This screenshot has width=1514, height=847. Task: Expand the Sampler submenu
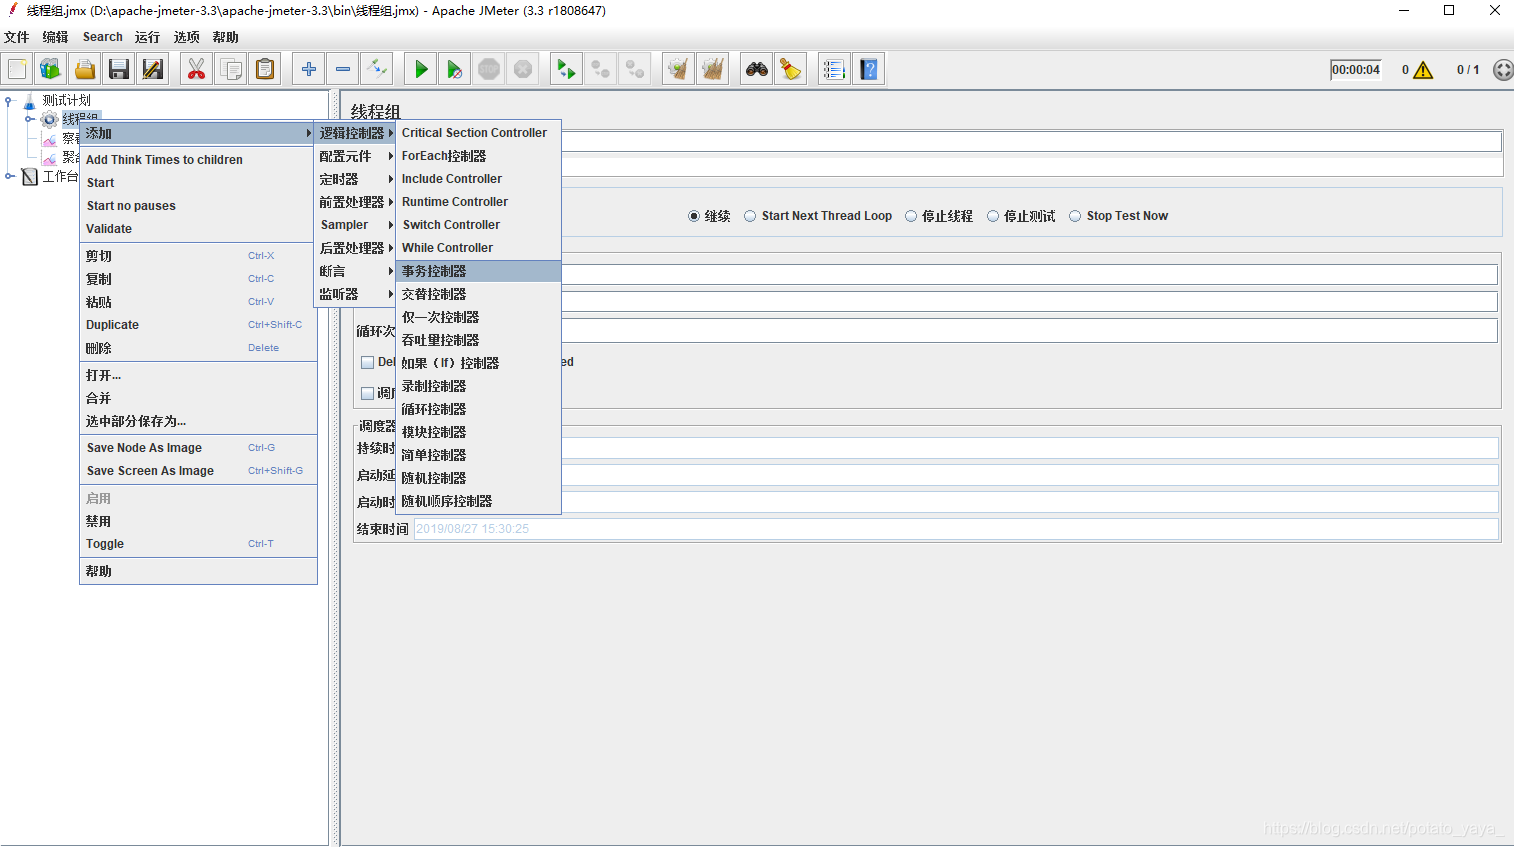click(355, 225)
